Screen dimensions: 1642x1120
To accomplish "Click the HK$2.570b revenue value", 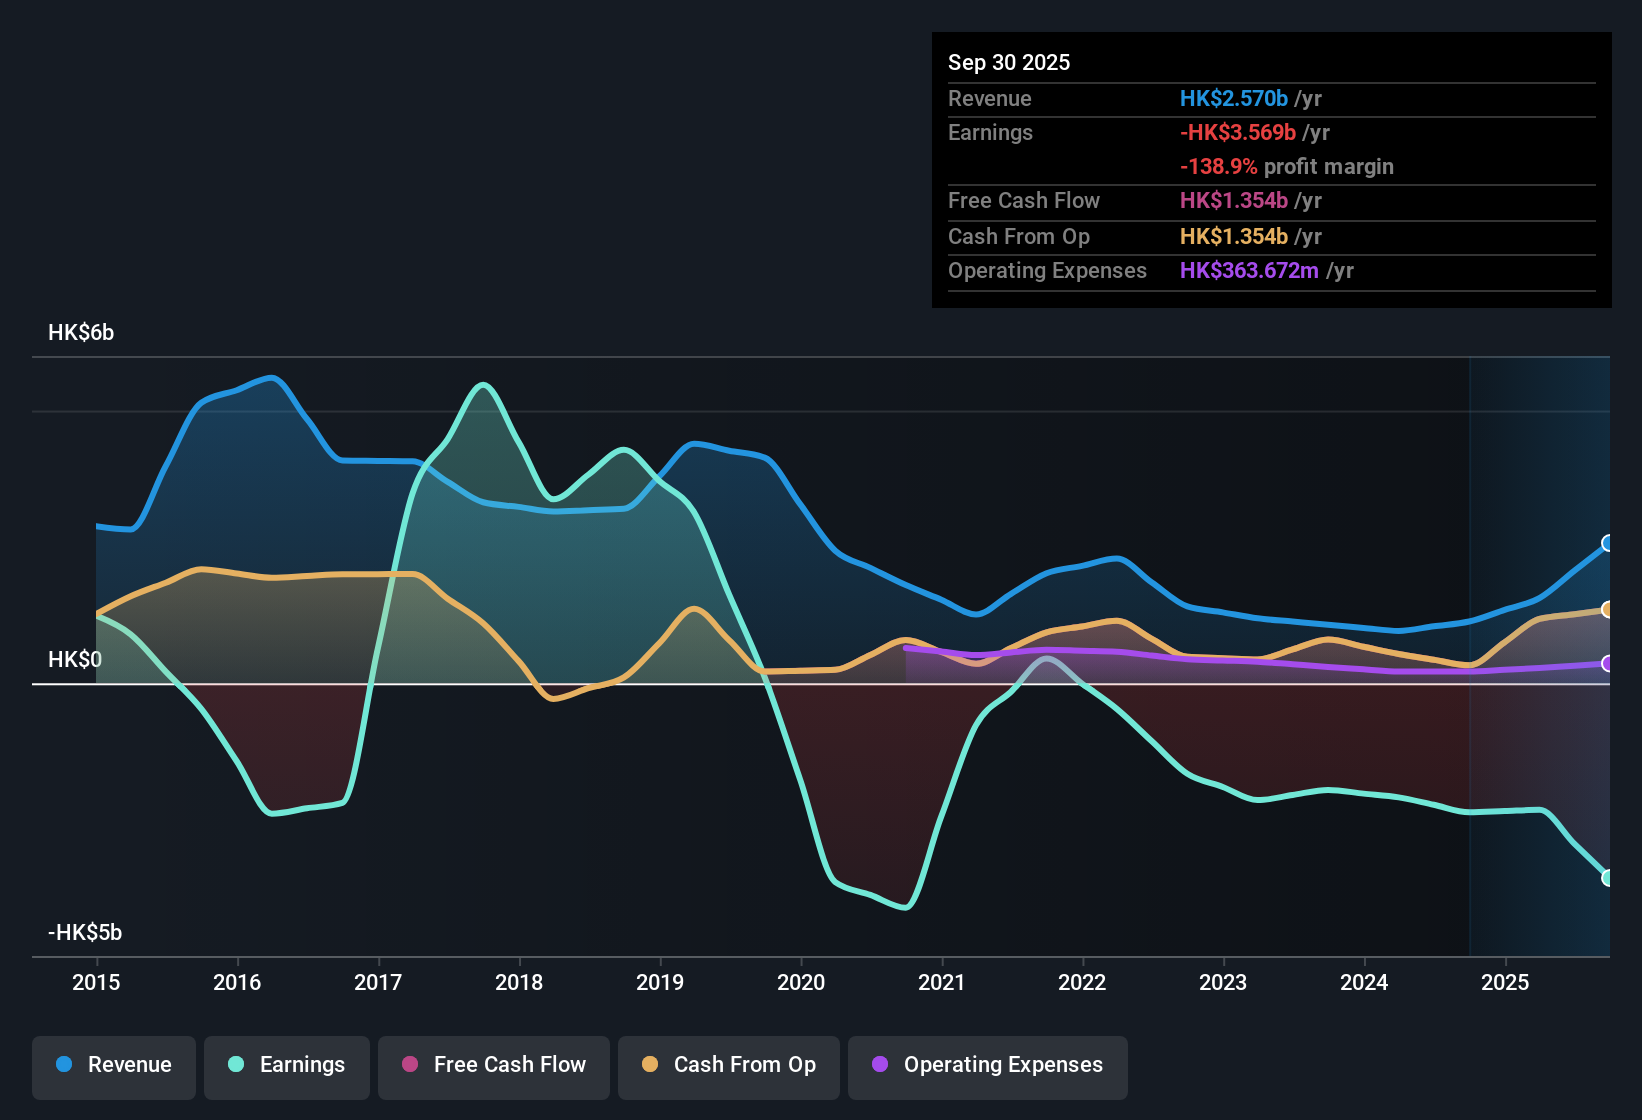I will (1233, 99).
